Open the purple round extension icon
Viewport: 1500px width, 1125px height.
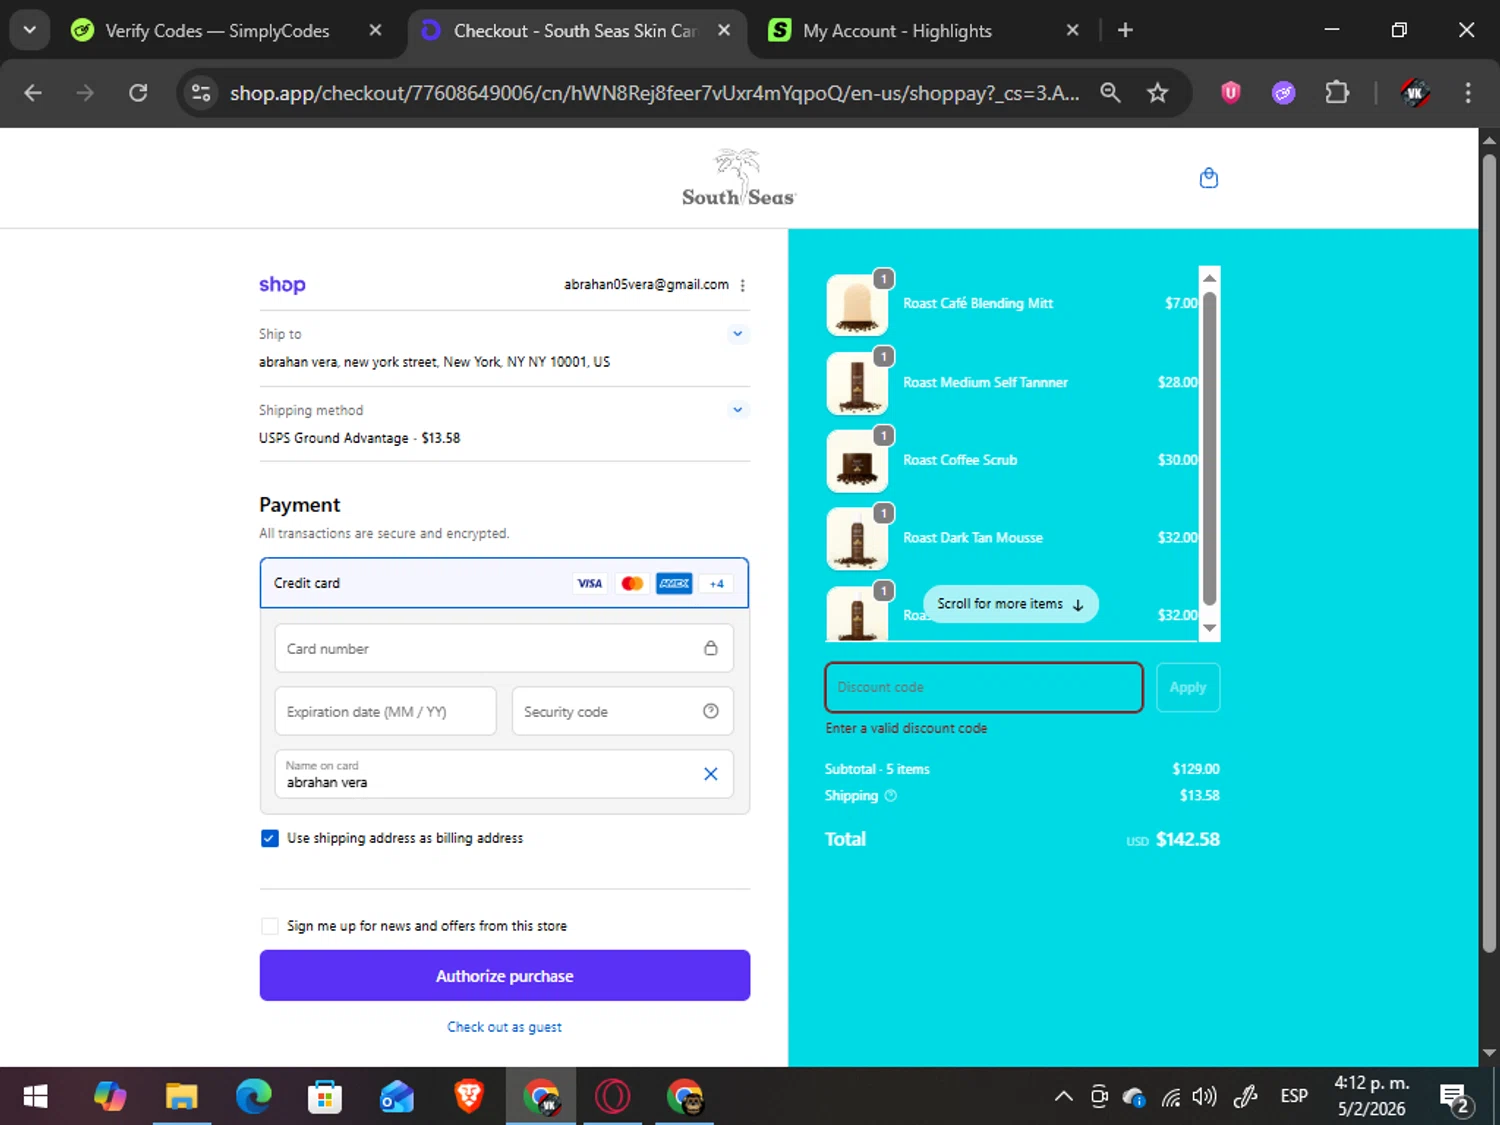(x=1283, y=93)
